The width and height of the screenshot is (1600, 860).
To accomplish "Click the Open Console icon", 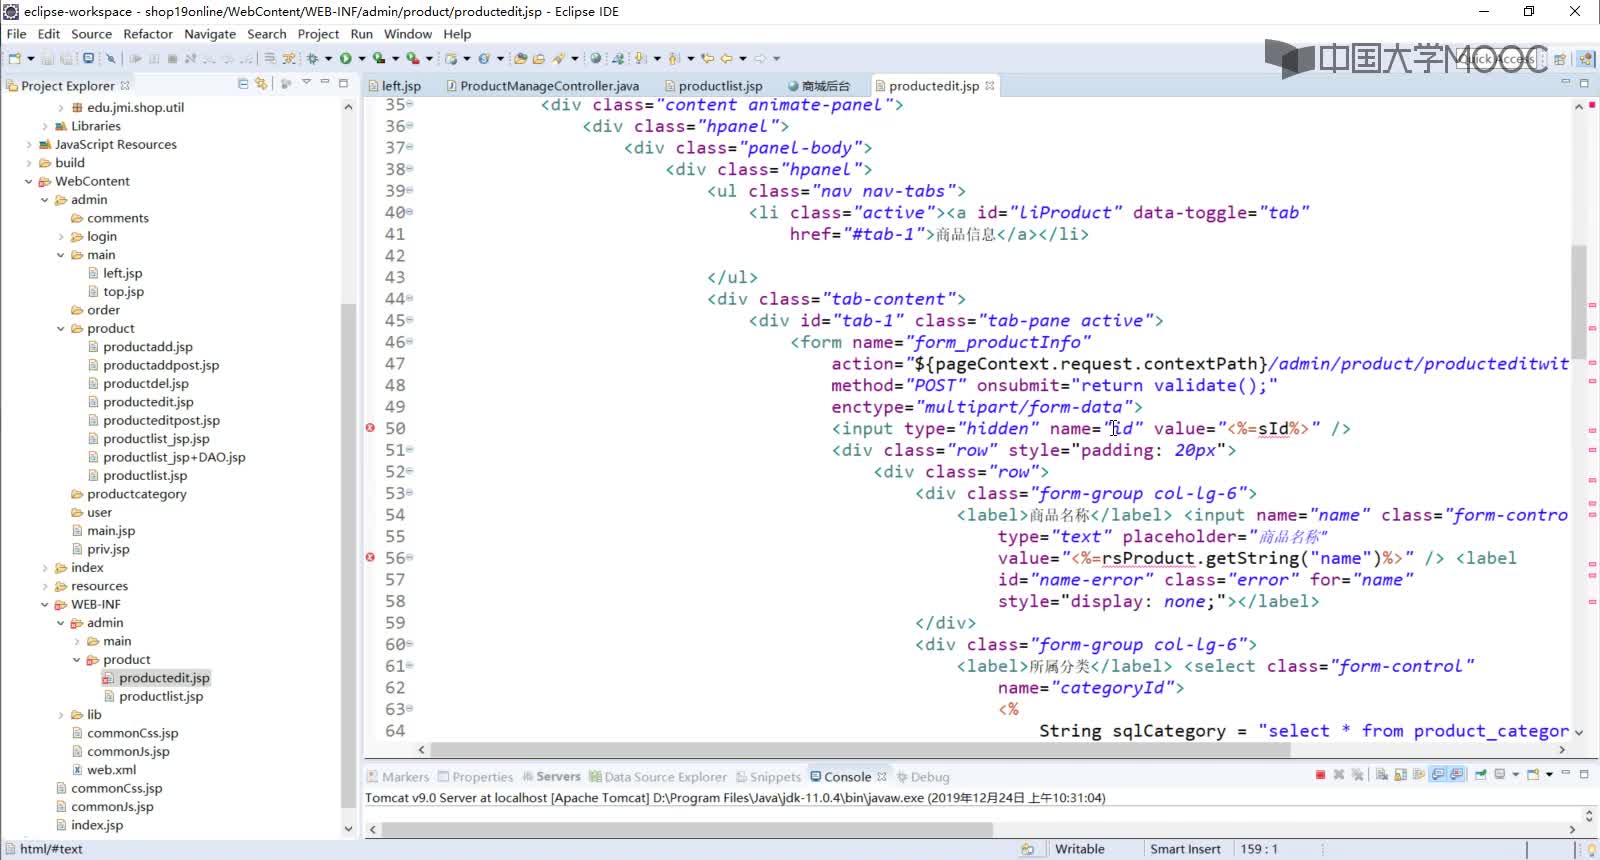I will 1533,775.
